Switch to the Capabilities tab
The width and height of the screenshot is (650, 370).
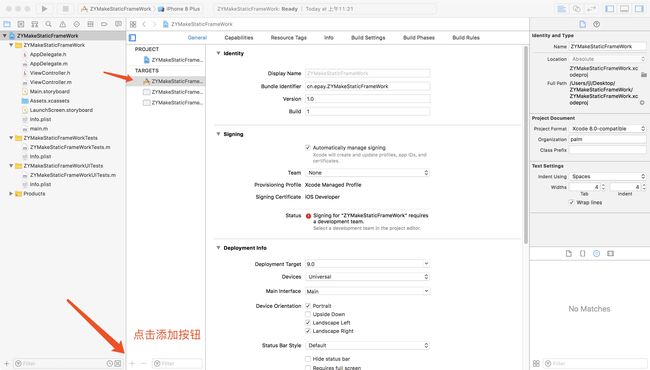pyautogui.click(x=239, y=38)
